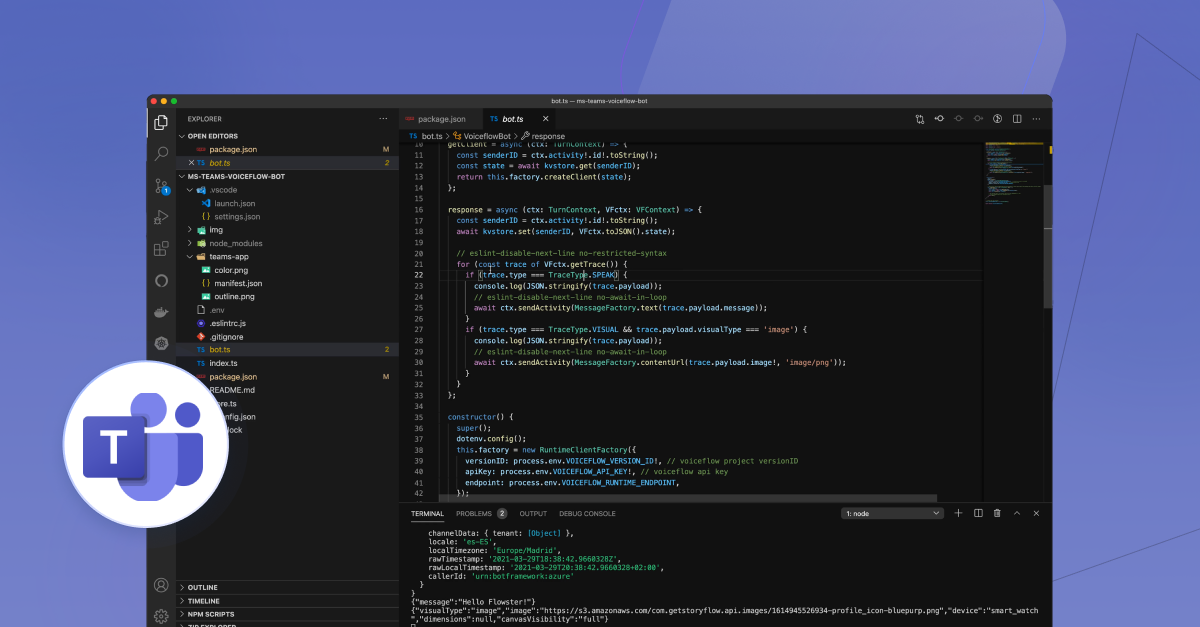Viewport: 1200px width, 627px height.
Task: Open the Search view in the activity bar
Action: 161,154
